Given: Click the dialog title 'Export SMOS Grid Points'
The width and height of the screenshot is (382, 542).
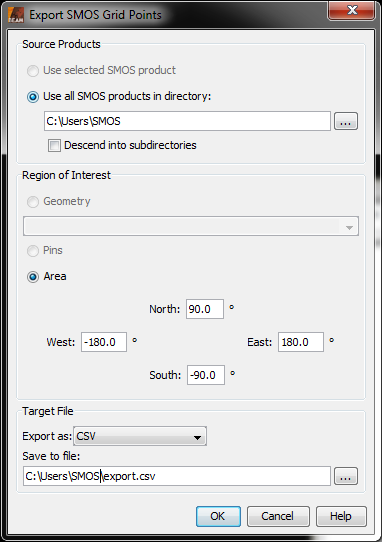Looking at the screenshot, I should point(95,15).
